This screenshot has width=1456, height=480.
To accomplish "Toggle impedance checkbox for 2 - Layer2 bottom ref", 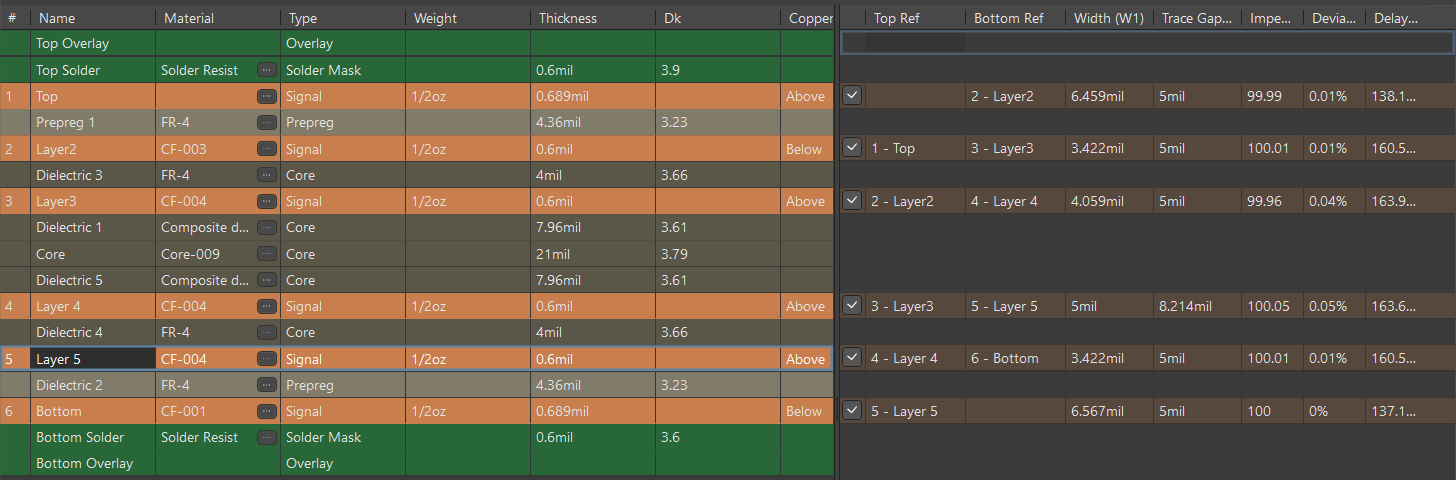I will (x=852, y=95).
